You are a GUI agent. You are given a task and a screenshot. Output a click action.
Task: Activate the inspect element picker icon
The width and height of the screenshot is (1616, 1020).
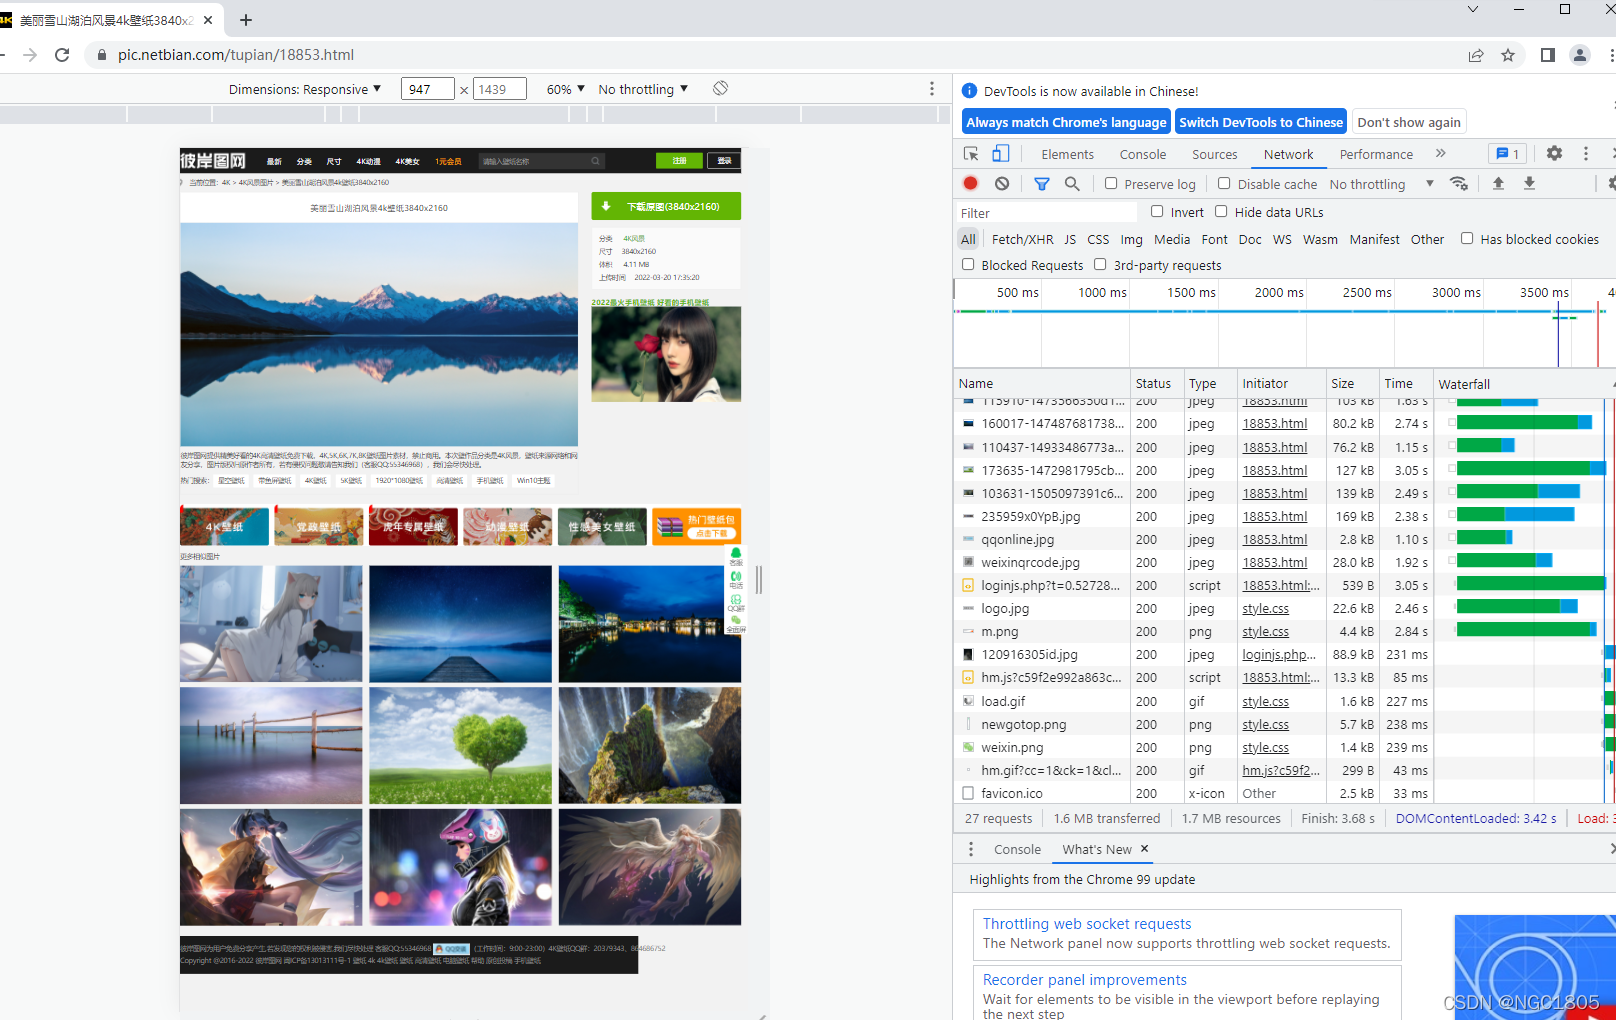click(x=971, y=154)
